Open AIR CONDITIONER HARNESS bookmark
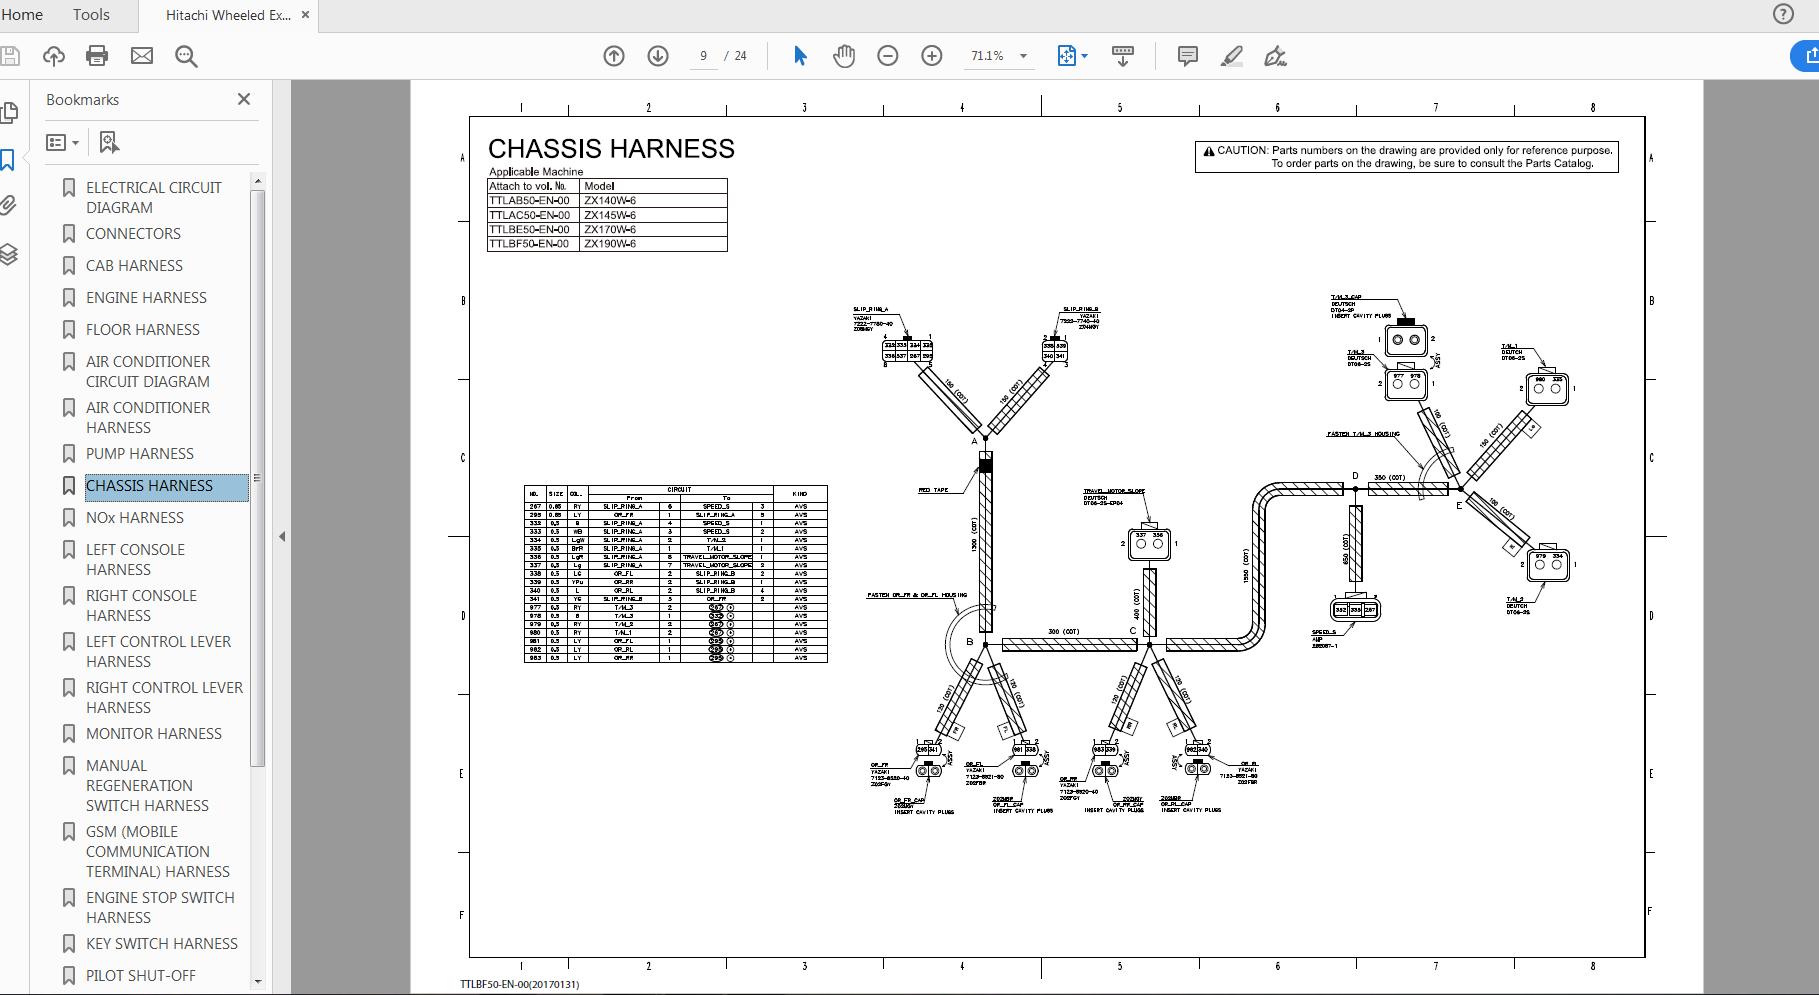This screenshot has height=995, width=1819. pos(148,417)
